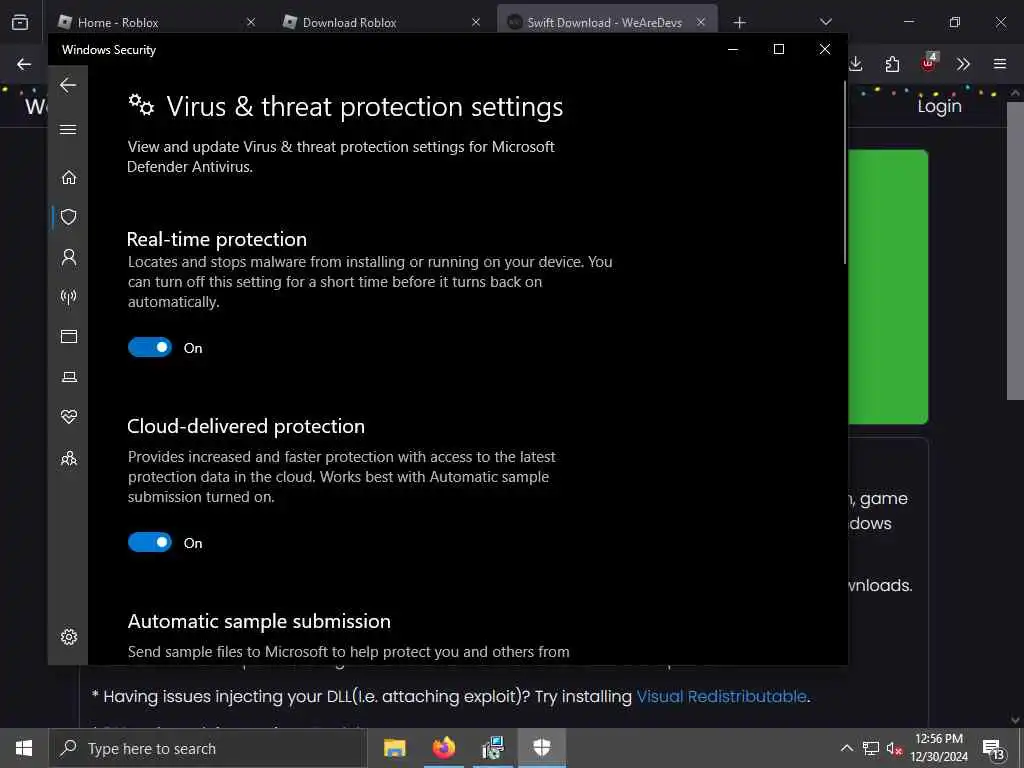Expand more toolbar tools chevrons
Viewport: 1024px width, 768px height.
tap(963, 64)
